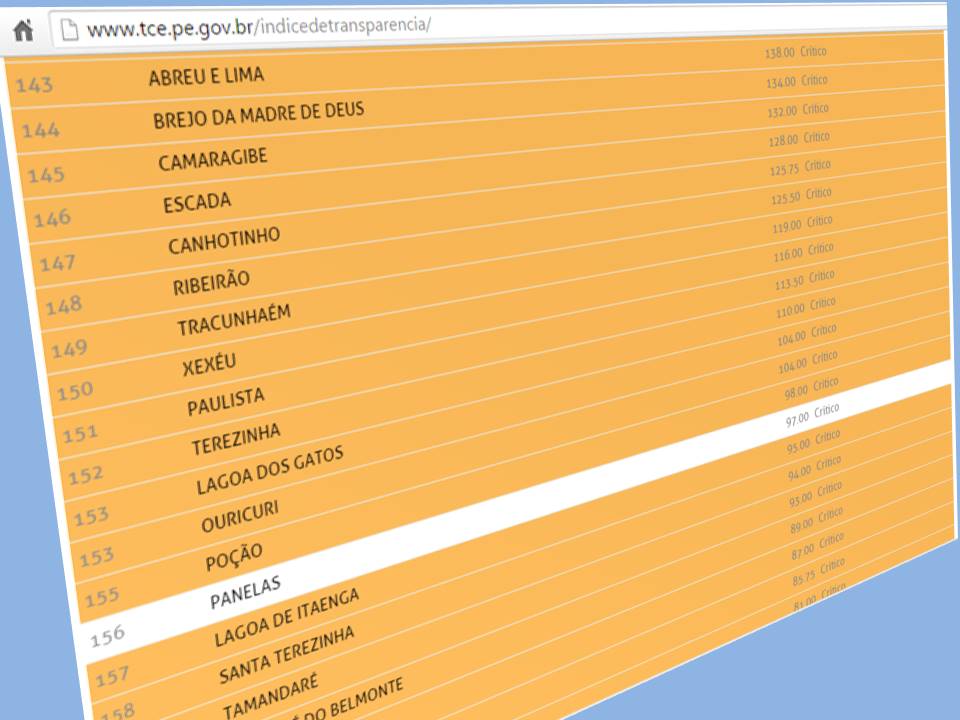Click the 125.50 score value

coord(786,197)
